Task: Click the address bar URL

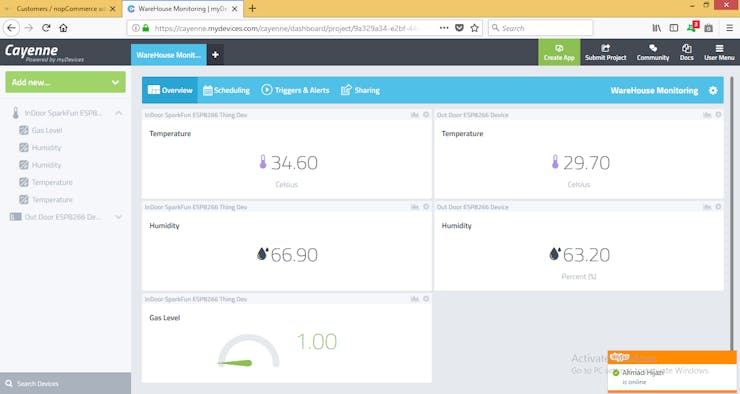Action: (x=286, y=28)
